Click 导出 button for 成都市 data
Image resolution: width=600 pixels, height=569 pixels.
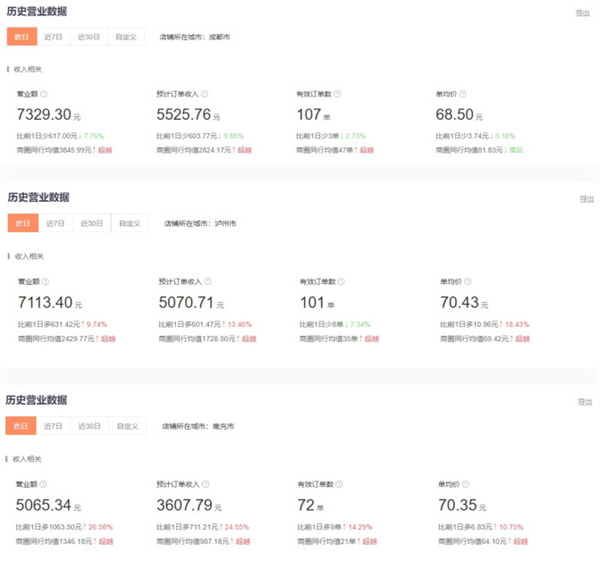(583, 14)
